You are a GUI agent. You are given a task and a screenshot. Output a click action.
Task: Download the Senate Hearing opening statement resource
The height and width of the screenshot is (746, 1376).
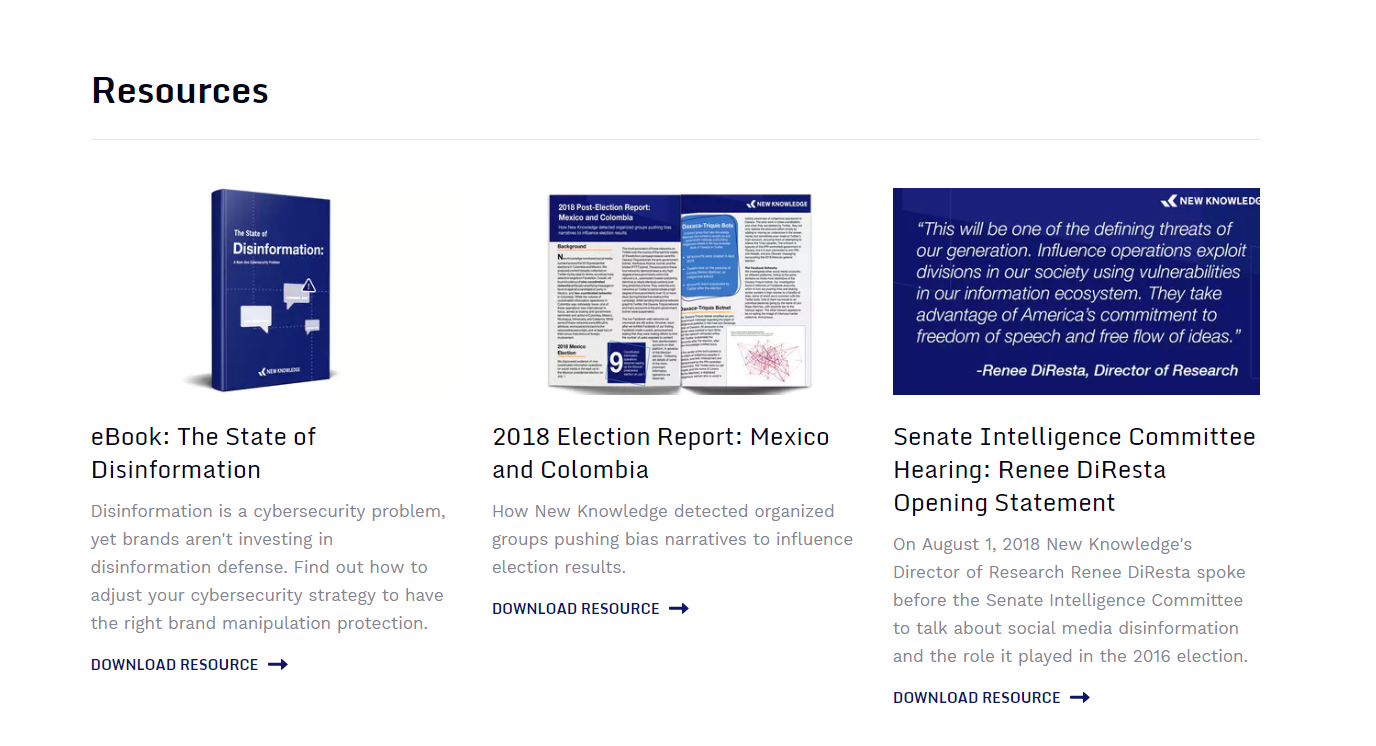click(991, 698)
